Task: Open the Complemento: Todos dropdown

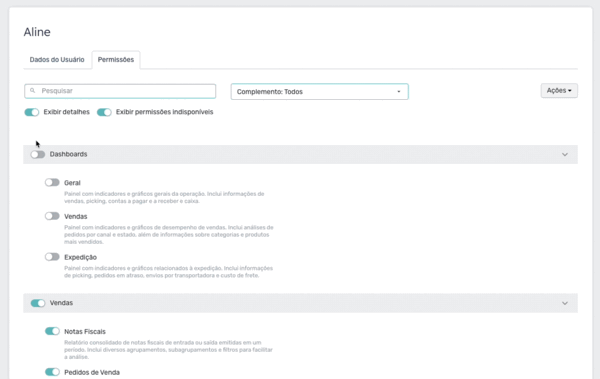Action: click(x=320, y=92)
